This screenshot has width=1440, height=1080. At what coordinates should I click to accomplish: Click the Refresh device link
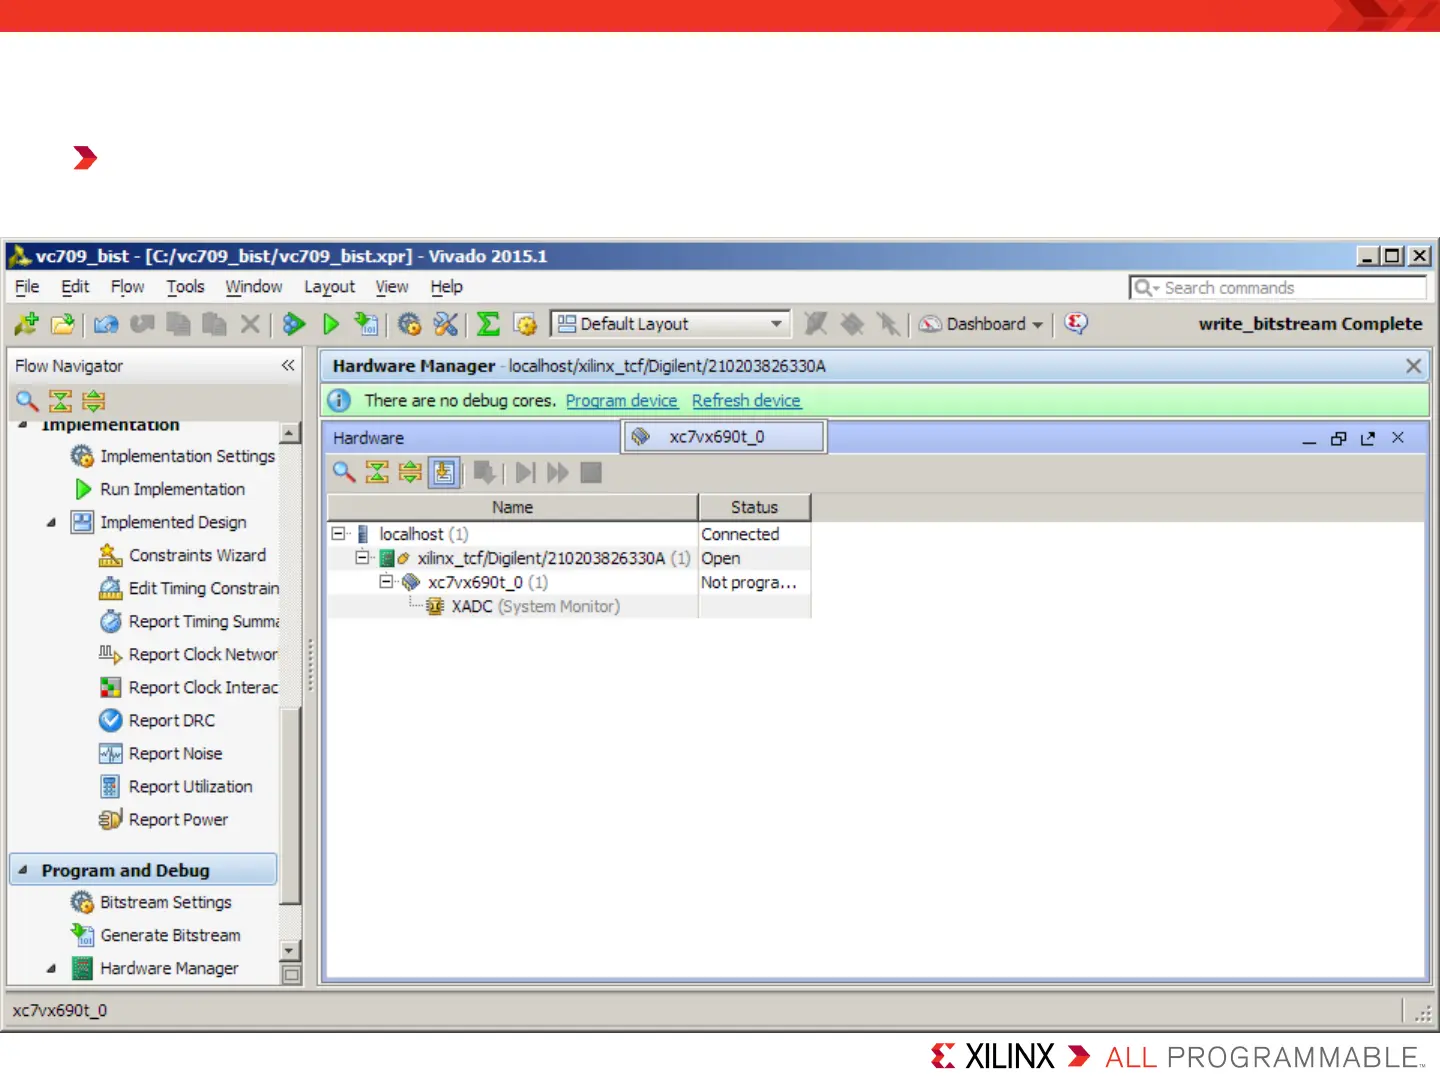(746, 401)
